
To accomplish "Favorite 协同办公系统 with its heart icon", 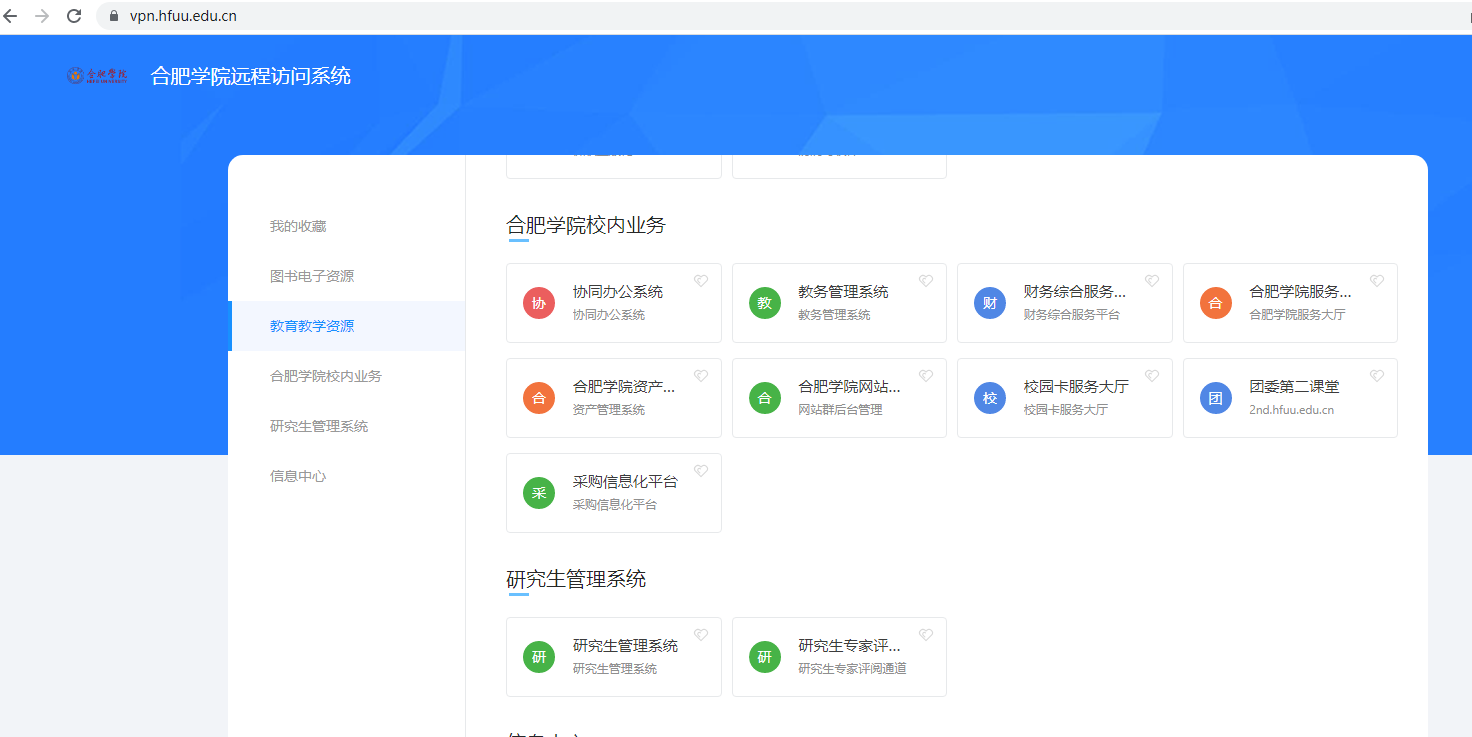I will (701, 281).
